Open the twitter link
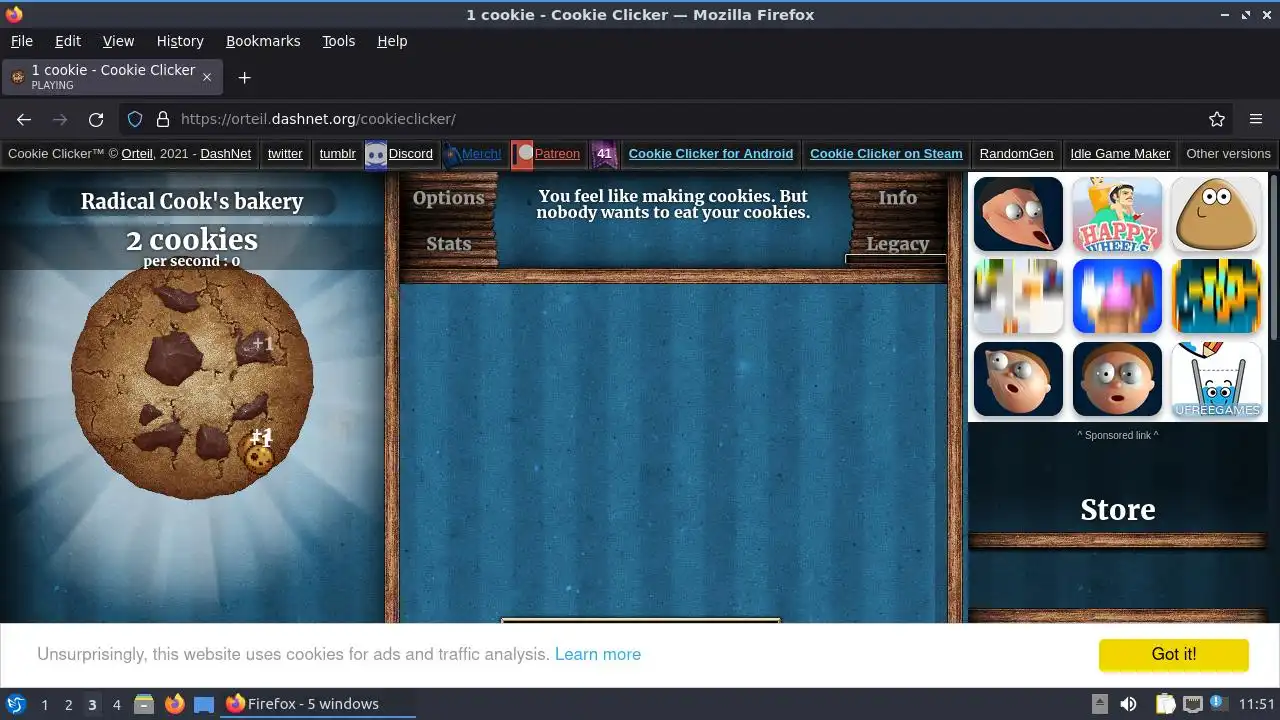 [x=285, y=153]
